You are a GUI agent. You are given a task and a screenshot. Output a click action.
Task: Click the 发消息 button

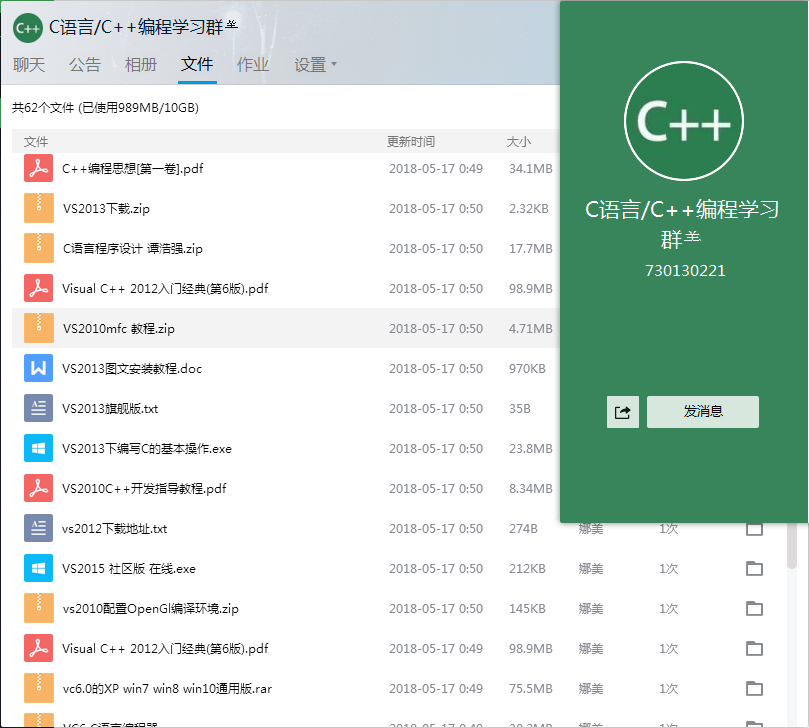pos(703,412)
